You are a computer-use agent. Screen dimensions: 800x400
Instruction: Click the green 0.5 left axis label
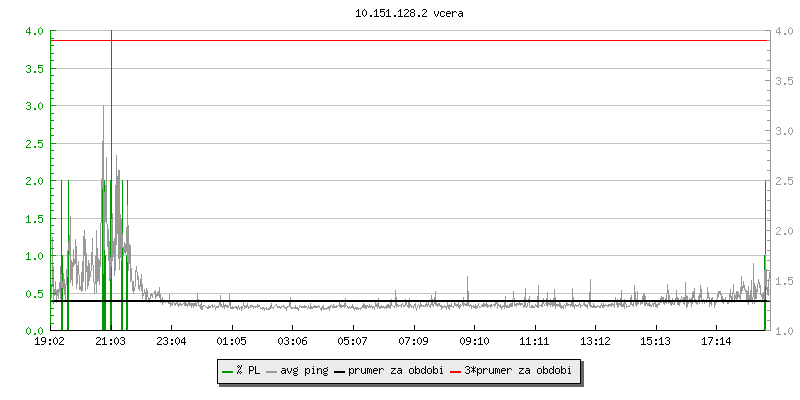pos(33,294)
